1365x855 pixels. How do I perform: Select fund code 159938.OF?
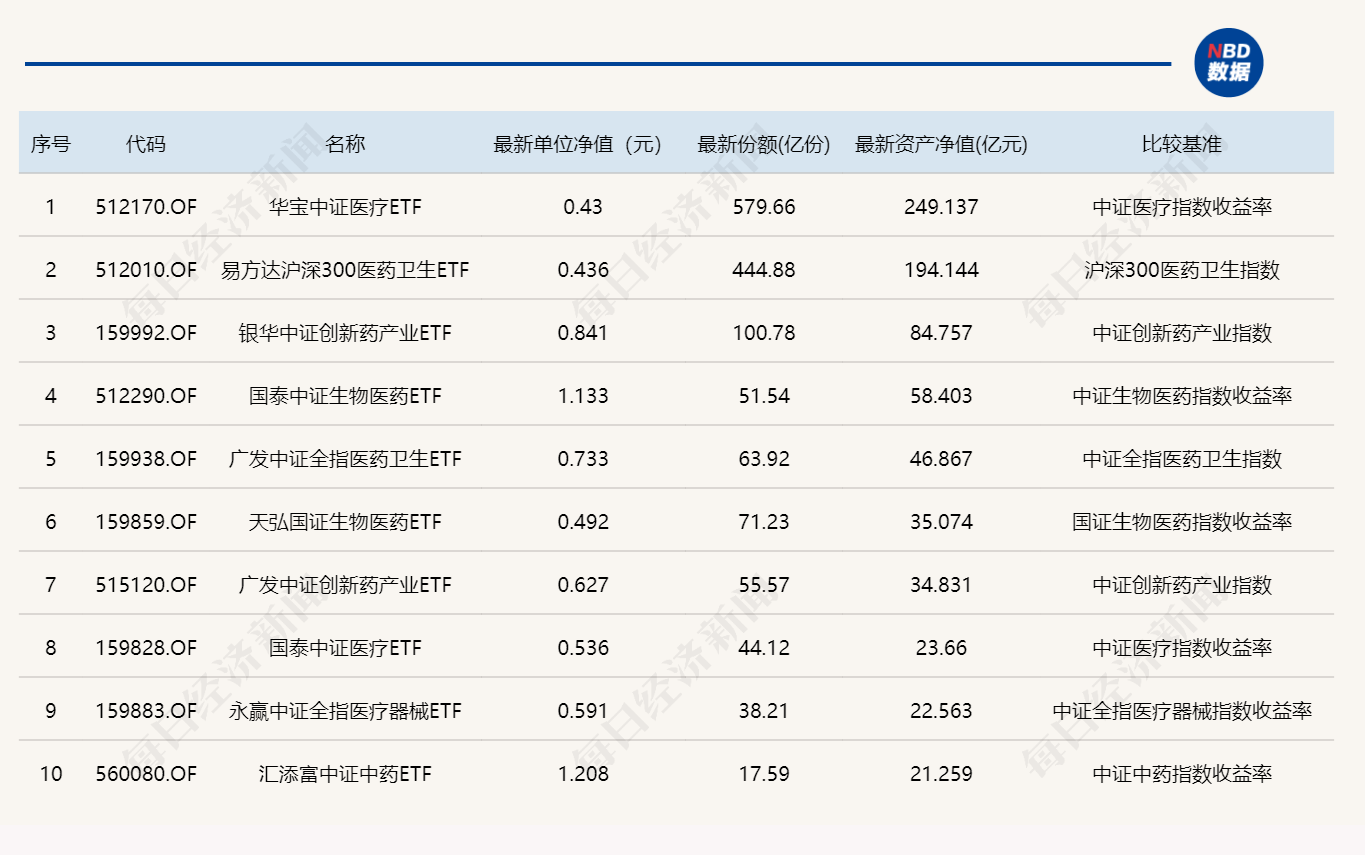[146, 459]
